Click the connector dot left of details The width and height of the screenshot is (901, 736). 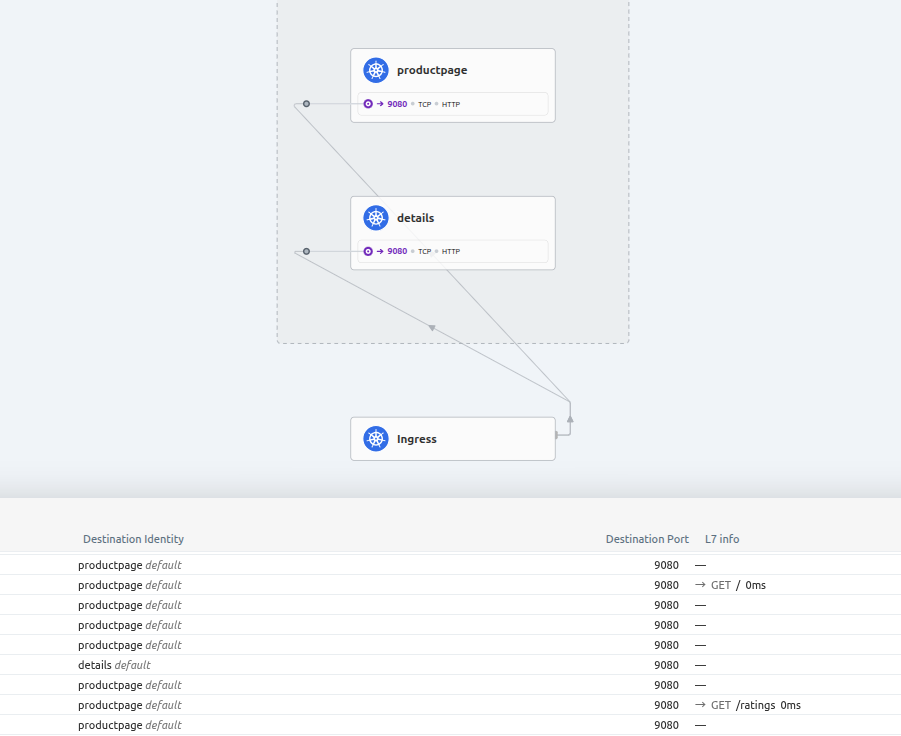(306, 252)
